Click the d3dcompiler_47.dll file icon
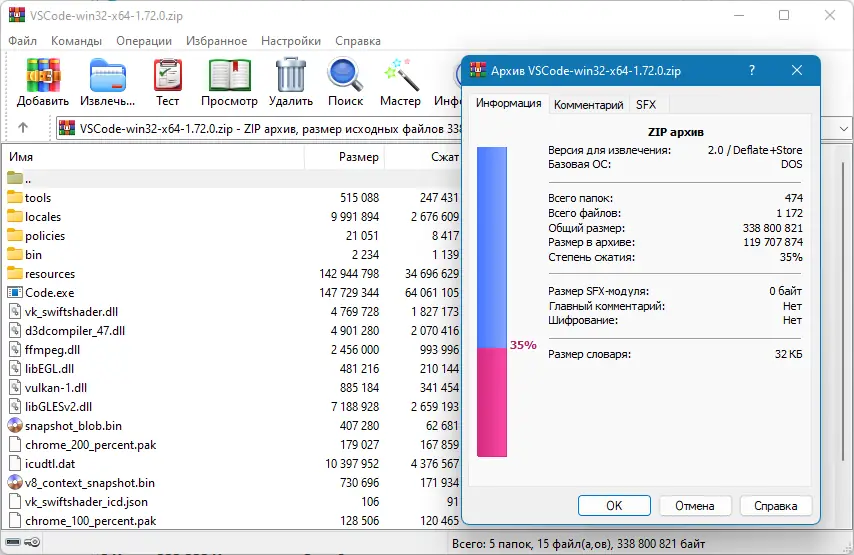 pos(15,331)
